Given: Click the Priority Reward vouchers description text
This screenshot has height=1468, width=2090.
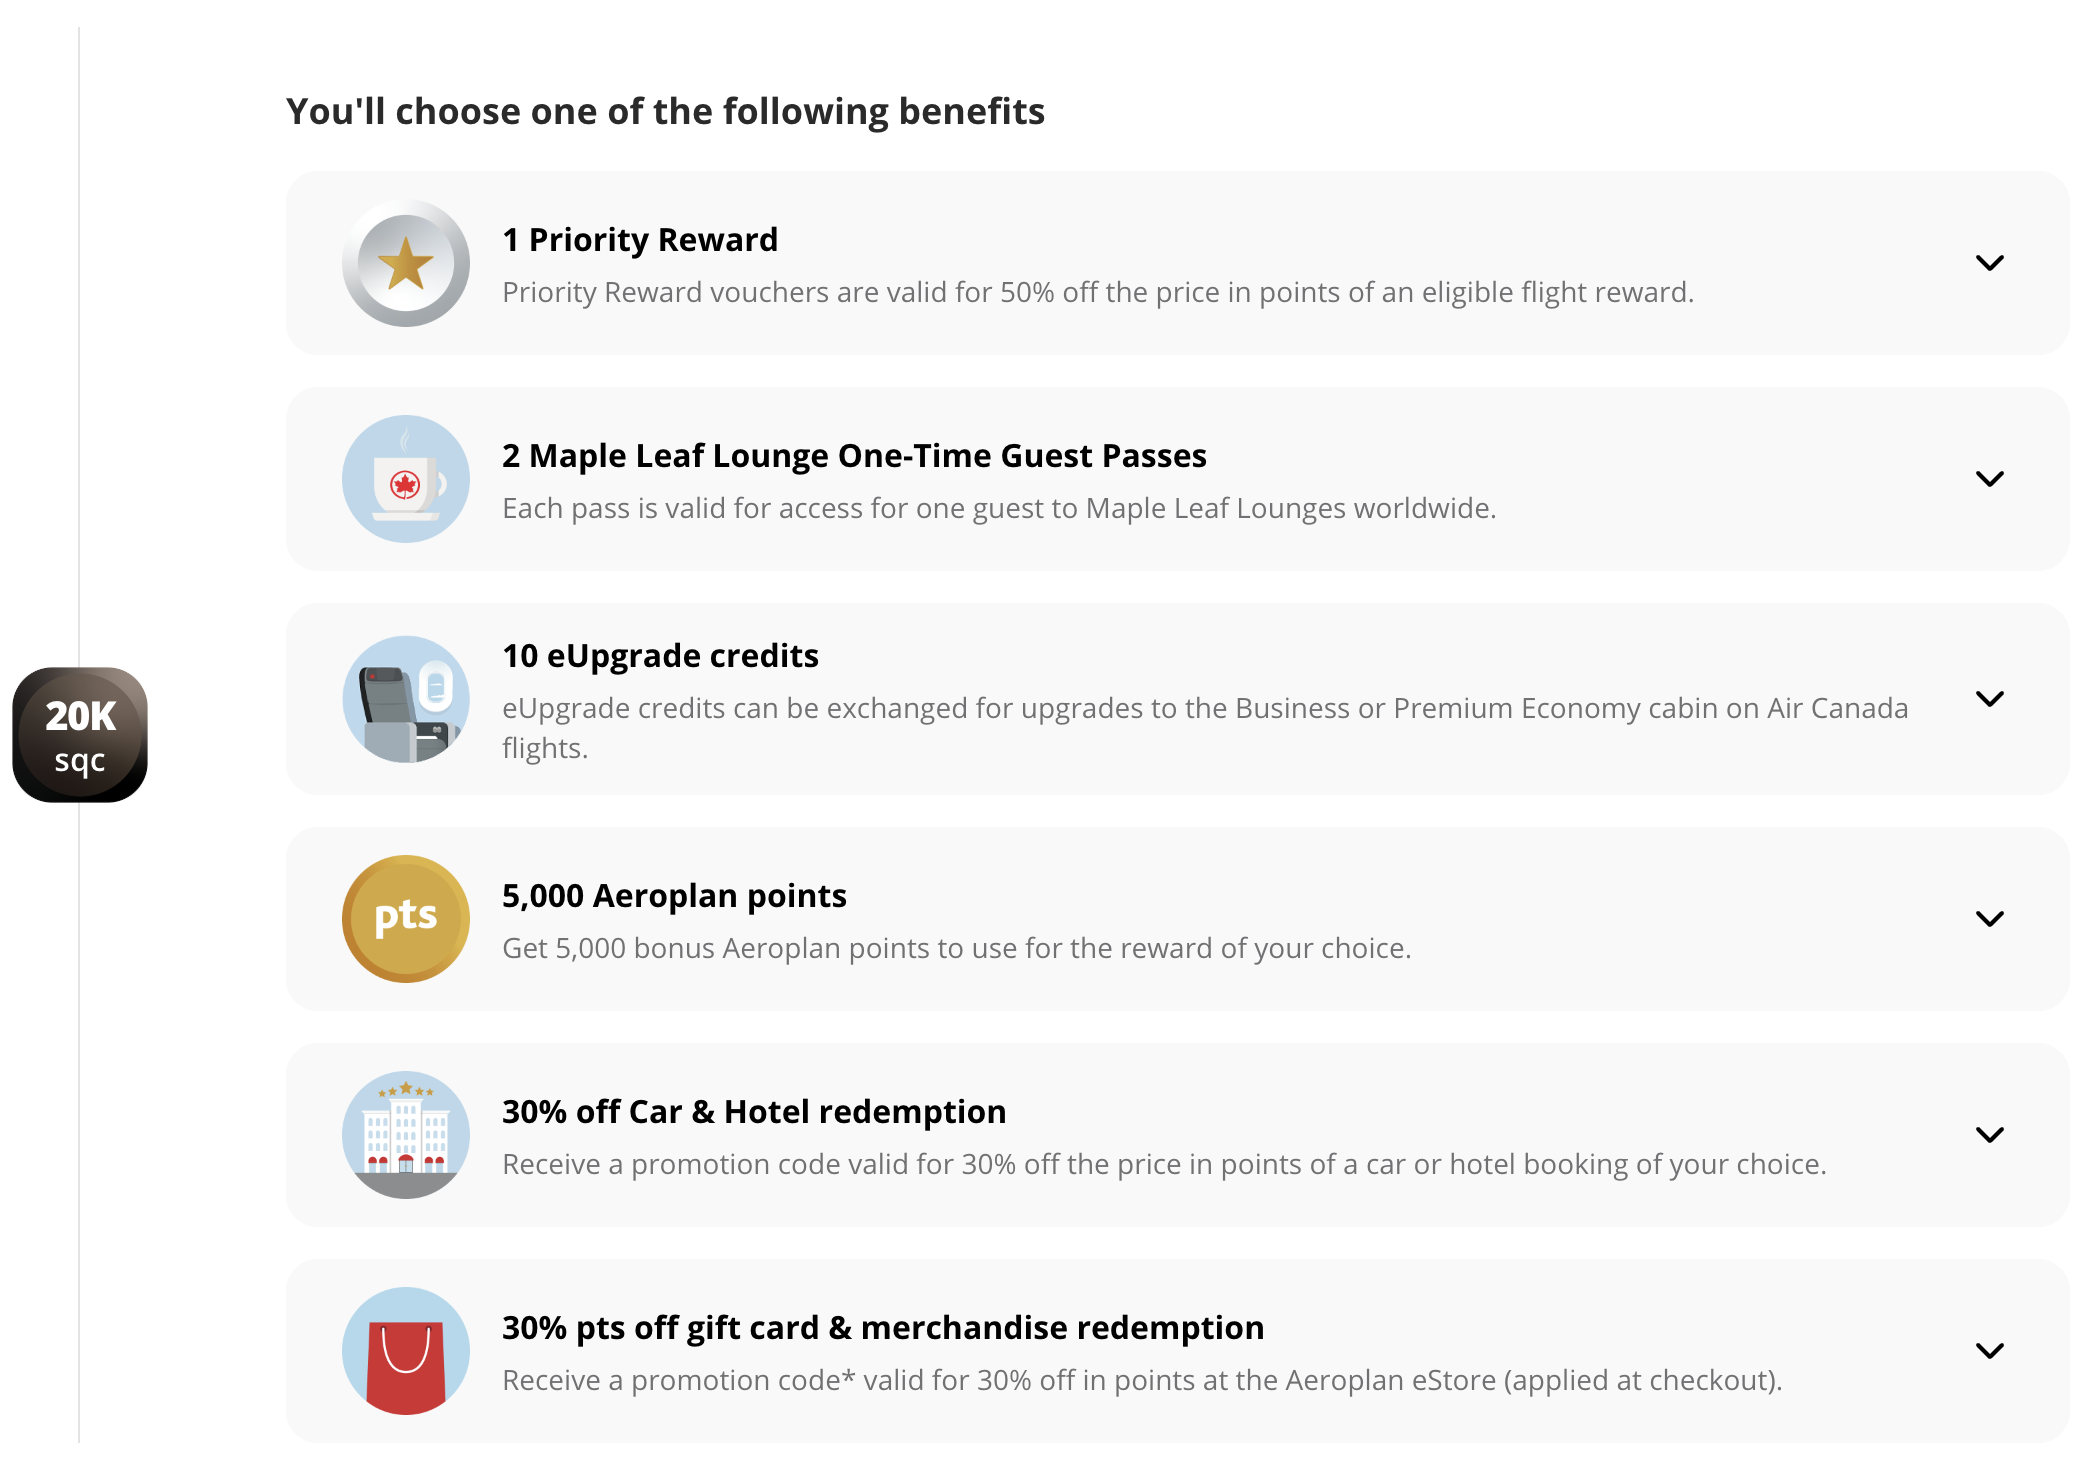Looking at the screenshot, I should 1097,292.
